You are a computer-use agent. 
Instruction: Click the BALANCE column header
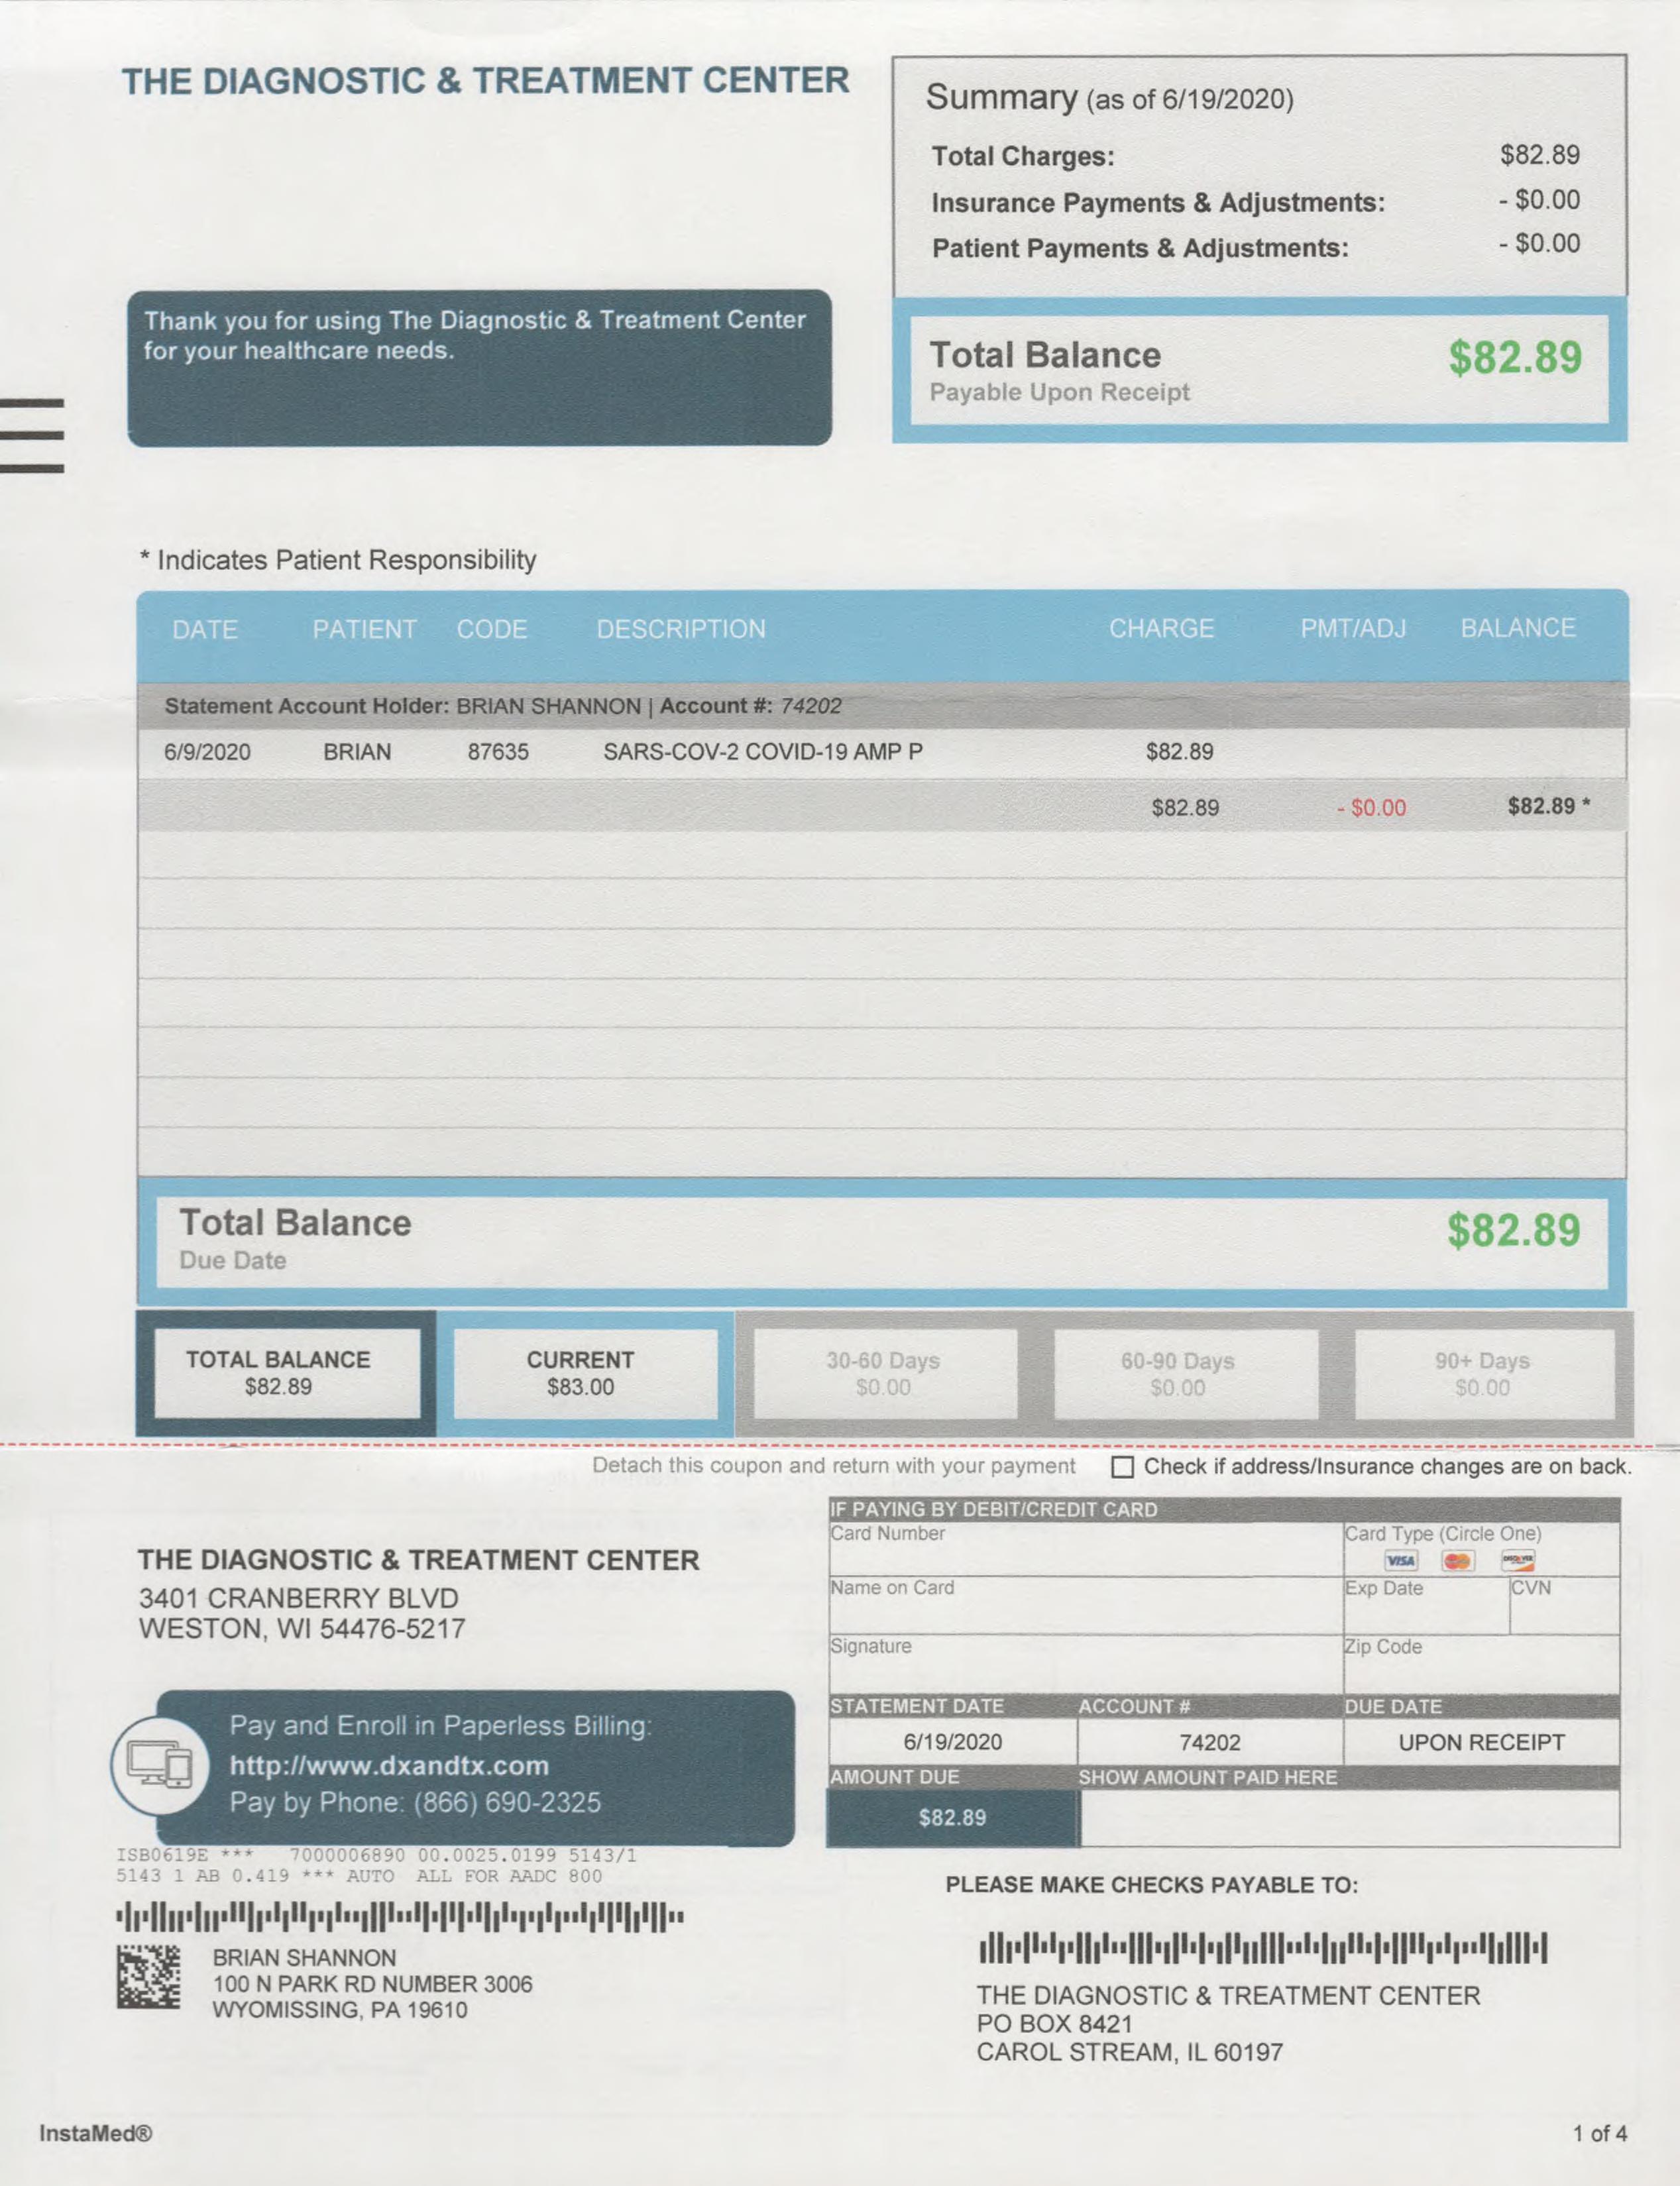1517,628
